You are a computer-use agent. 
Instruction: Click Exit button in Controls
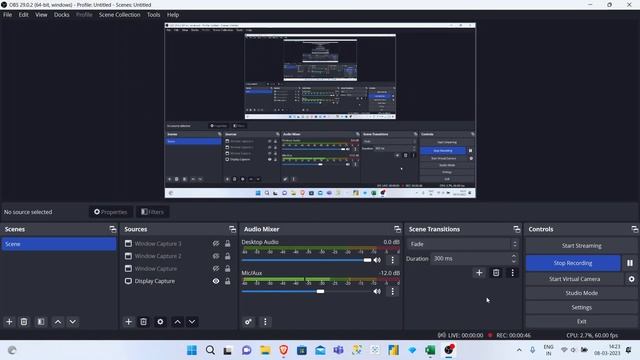click(581, 322)
